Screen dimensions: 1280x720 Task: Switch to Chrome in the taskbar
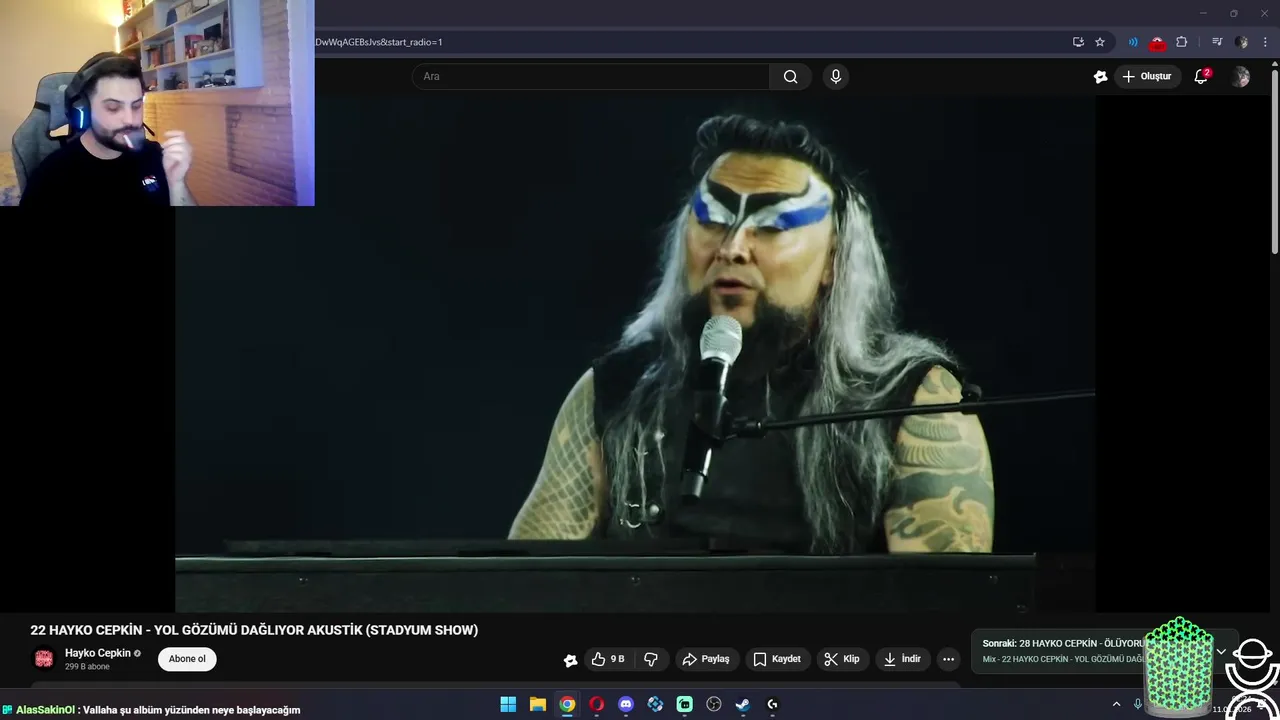point(567,705)
